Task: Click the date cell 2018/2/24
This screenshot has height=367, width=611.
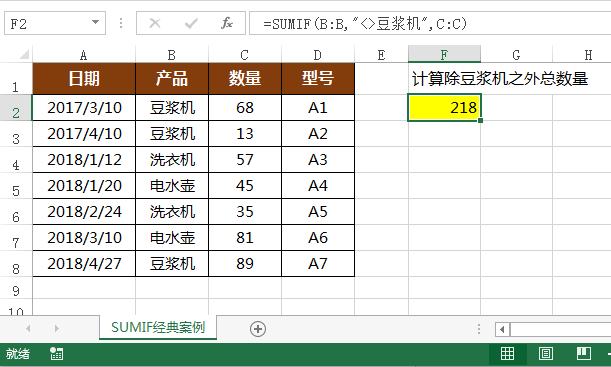Action: click(x=84, y=212)
